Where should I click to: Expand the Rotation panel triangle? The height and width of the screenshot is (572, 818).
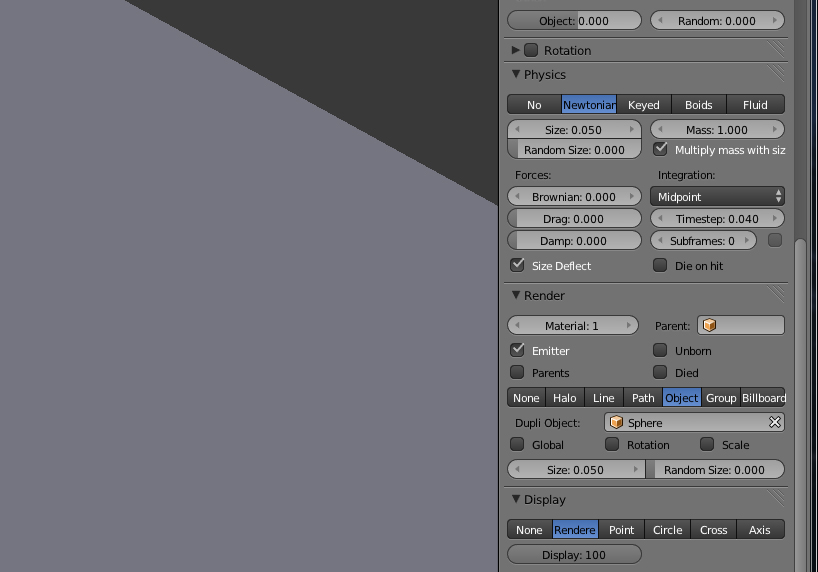coord(515,50)
